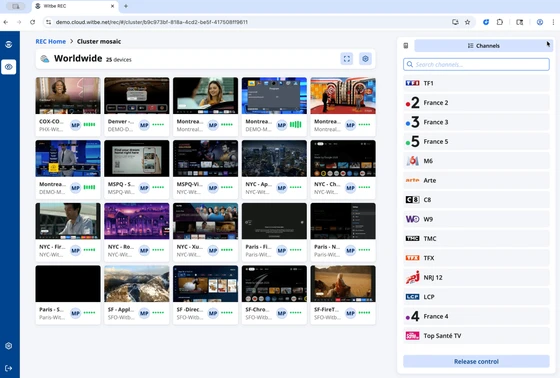Focus the Search channels field

[476, 65]
